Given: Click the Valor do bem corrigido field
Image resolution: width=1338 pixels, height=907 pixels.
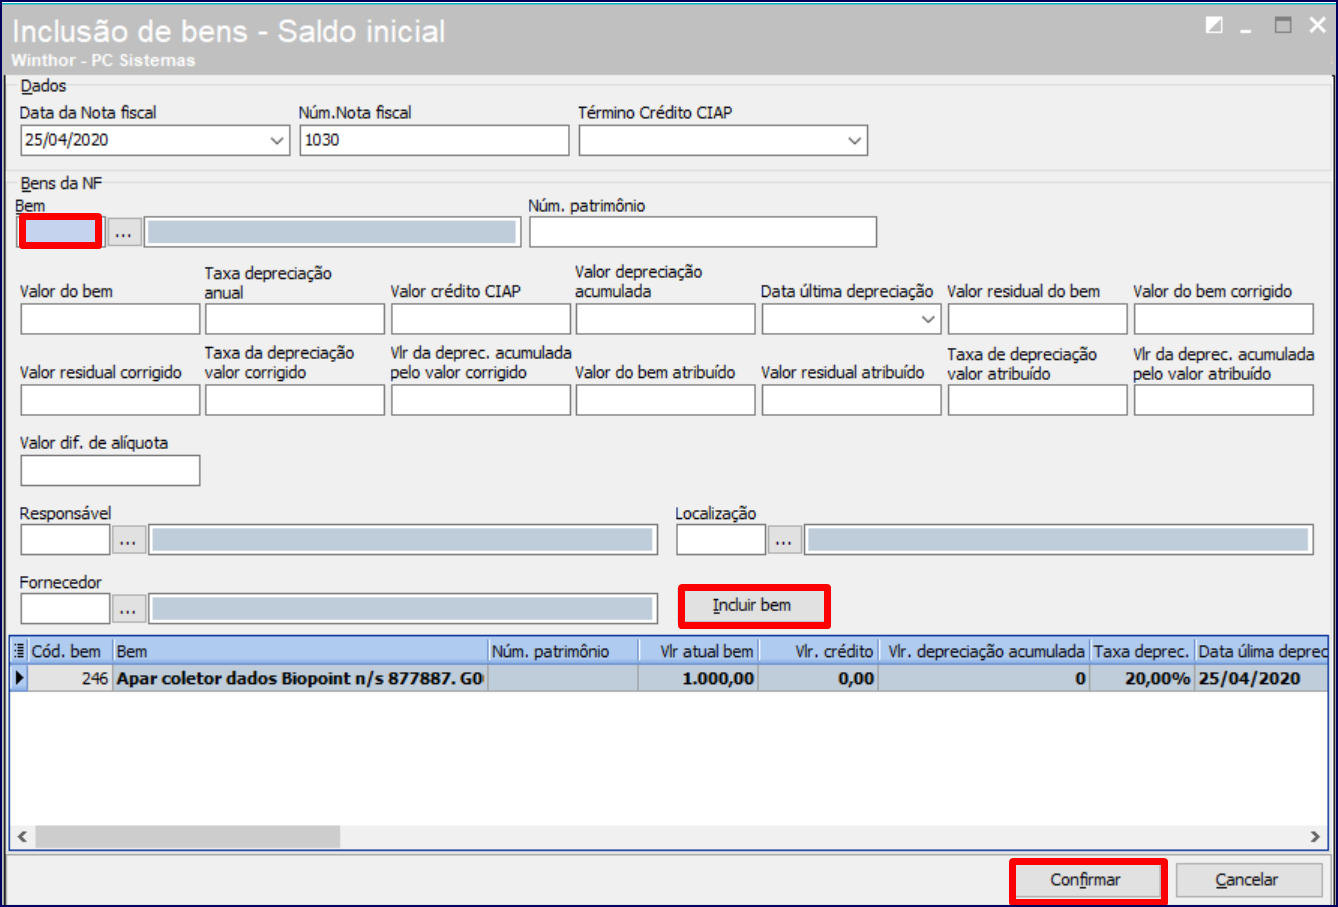Looking at the screenshot, I should 1224,319.
